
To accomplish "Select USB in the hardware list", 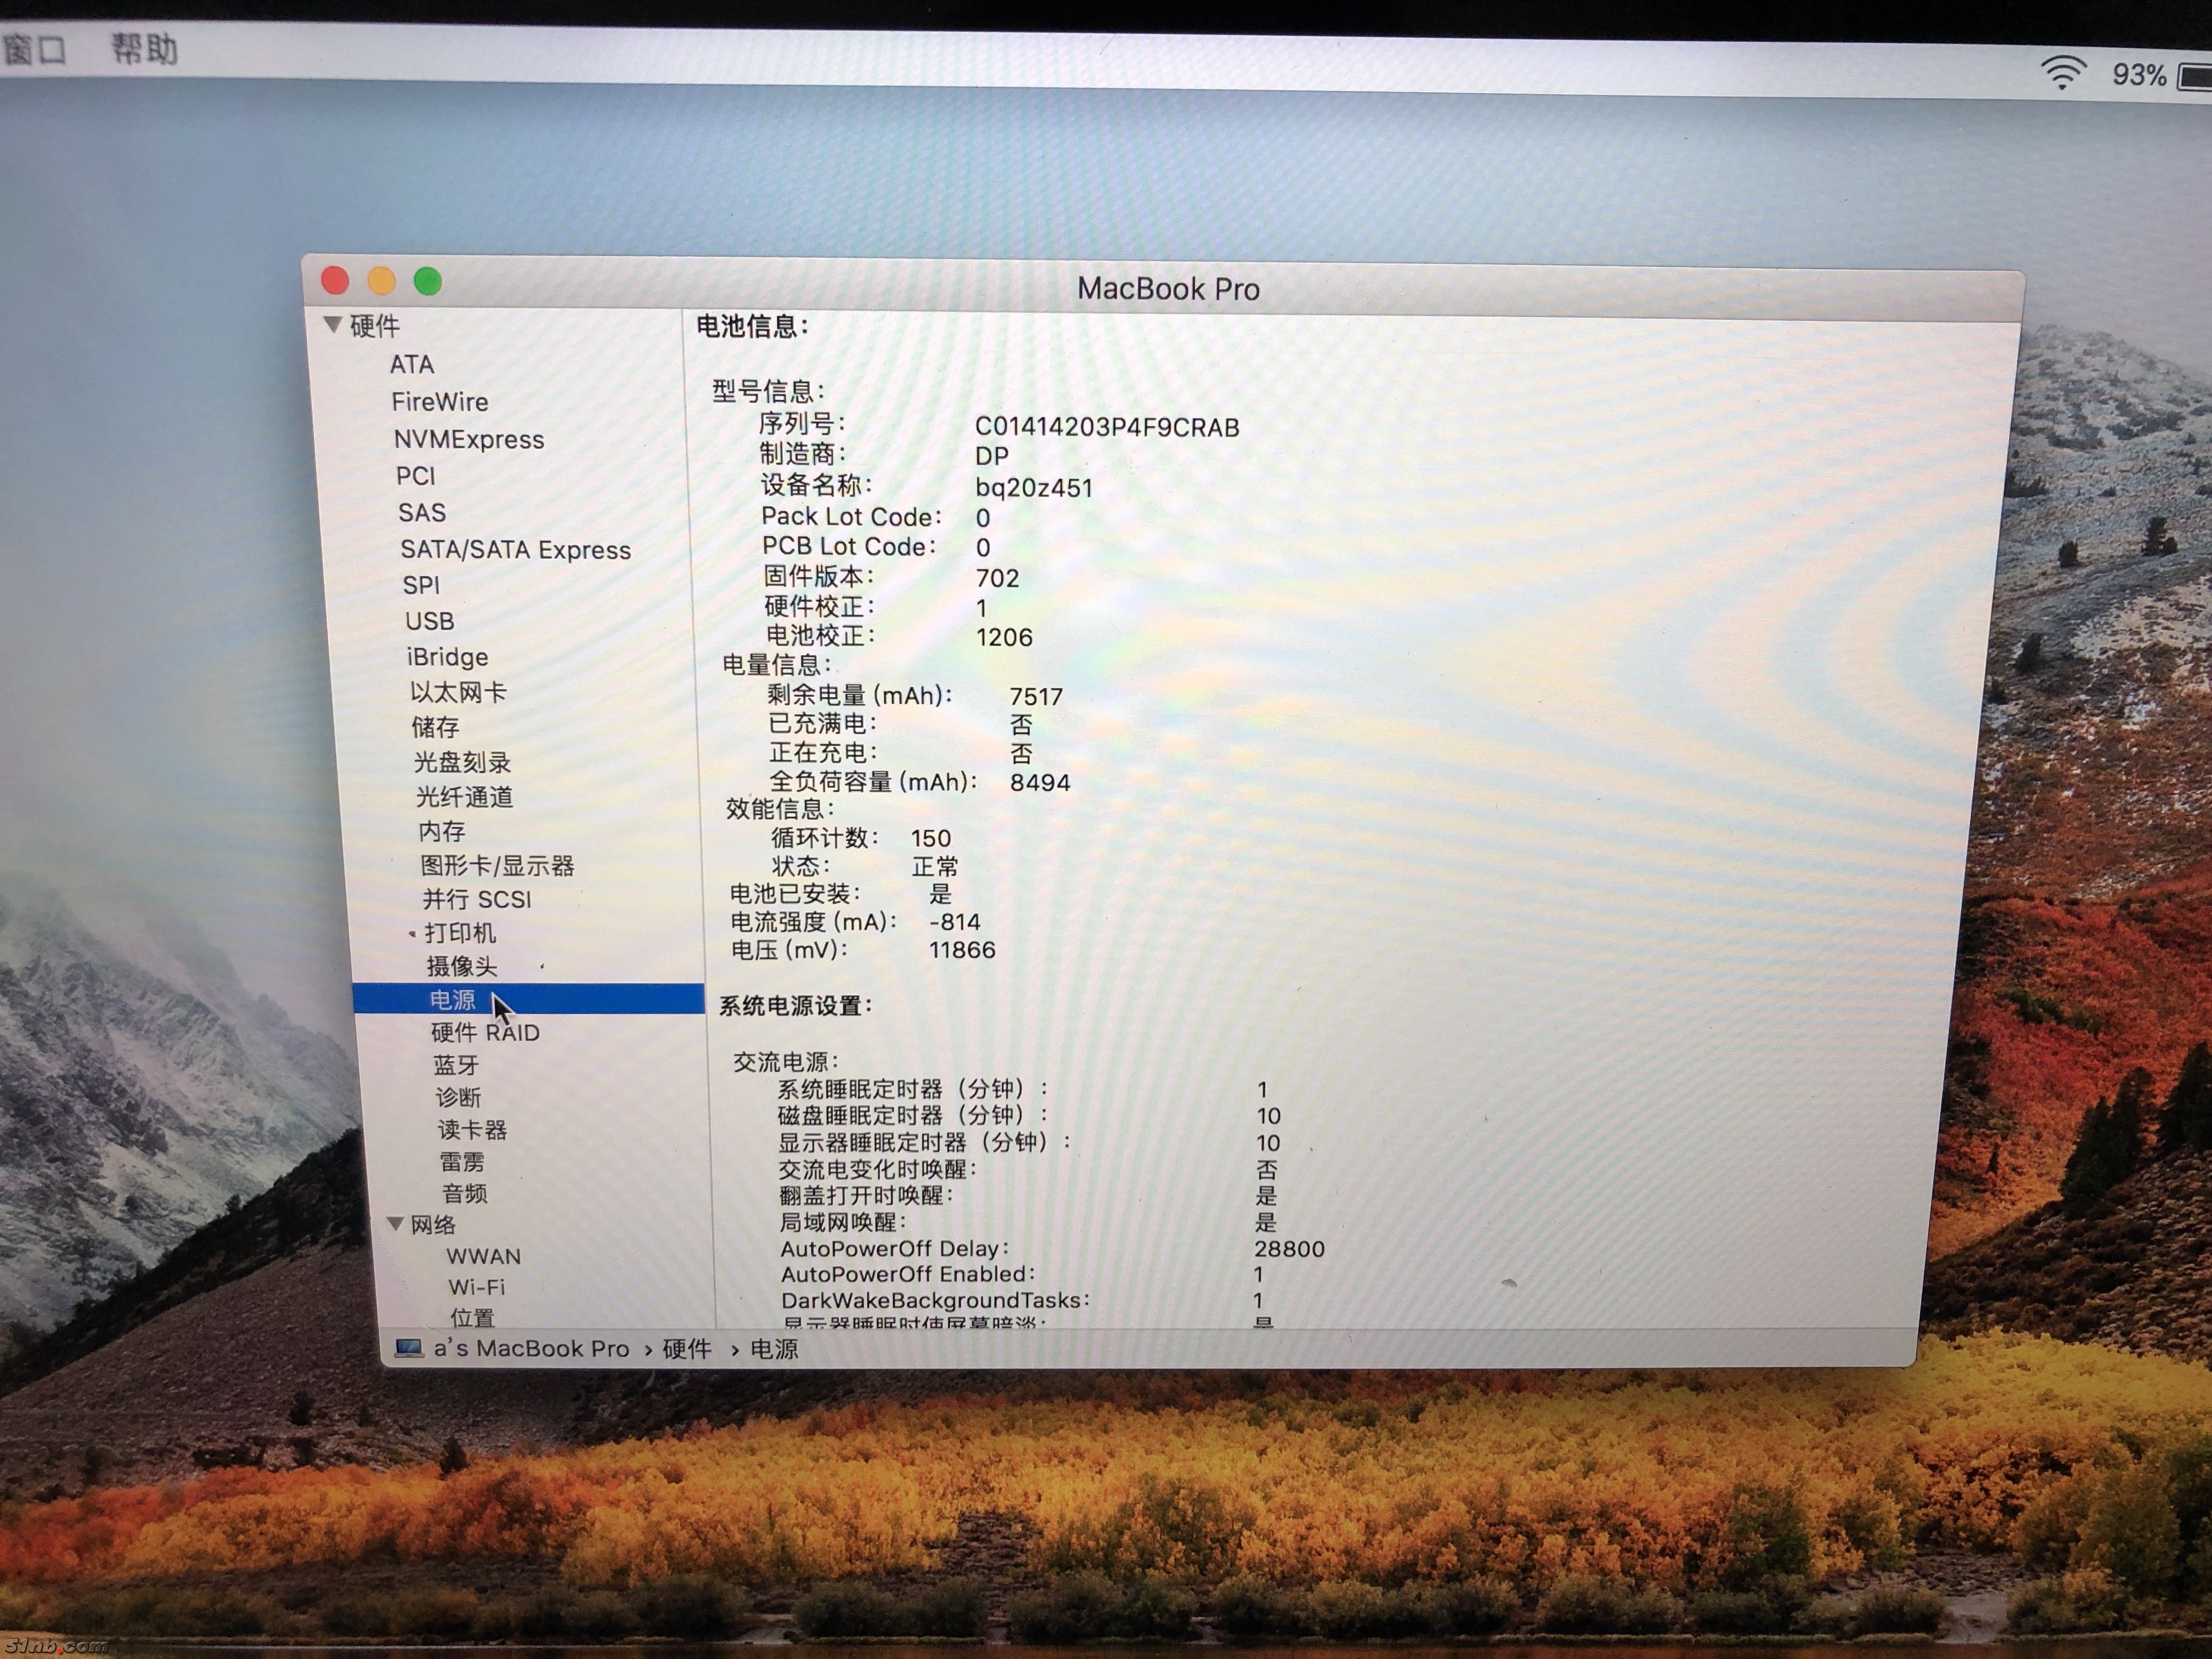I will click(x=429, y=621).
